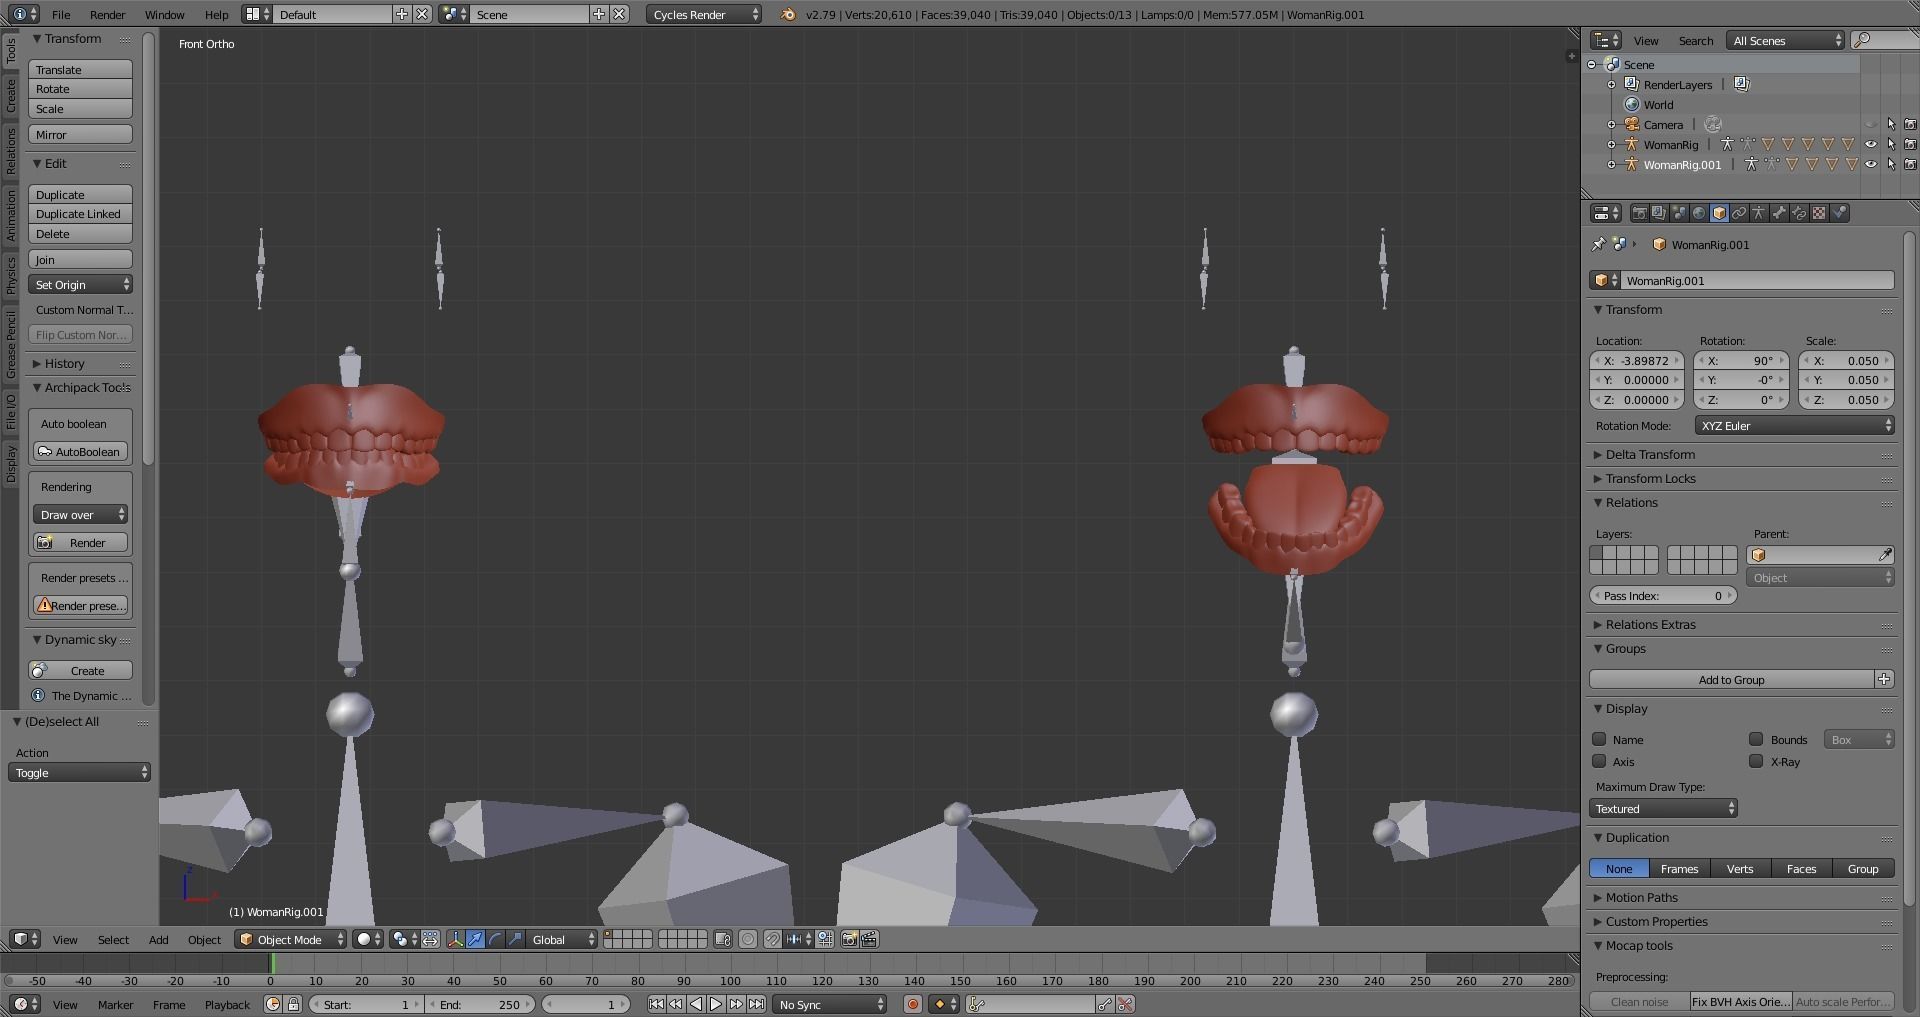Toggle the timeline preview range clock icon
1920x1017 pixels.
click(273, 1004)
